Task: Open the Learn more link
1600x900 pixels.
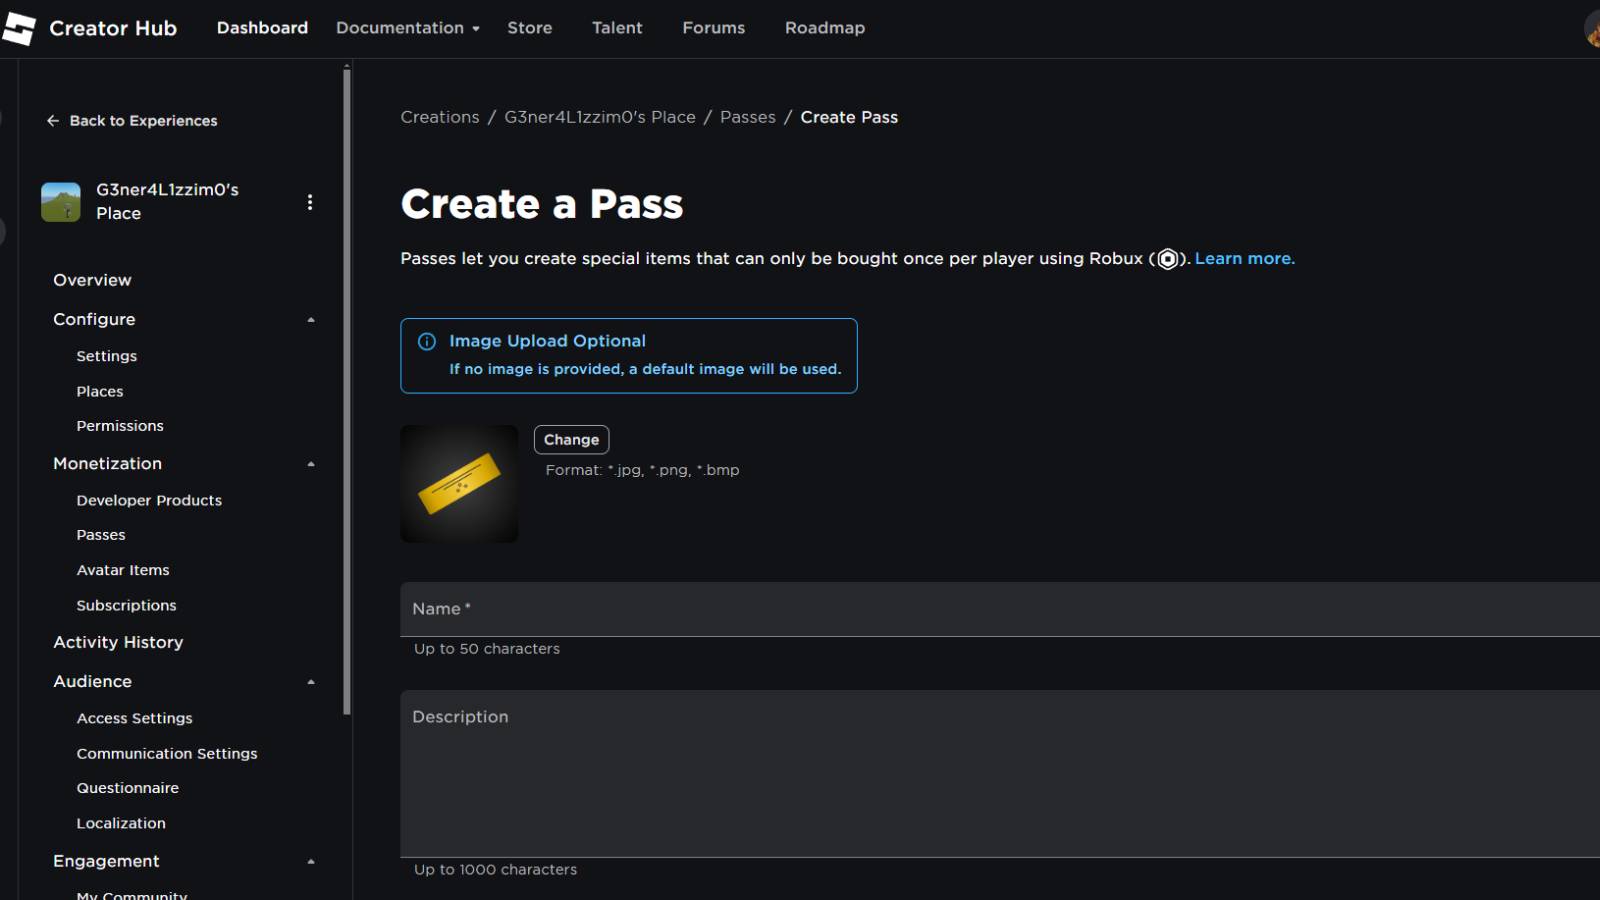Action: point(1244,258)
